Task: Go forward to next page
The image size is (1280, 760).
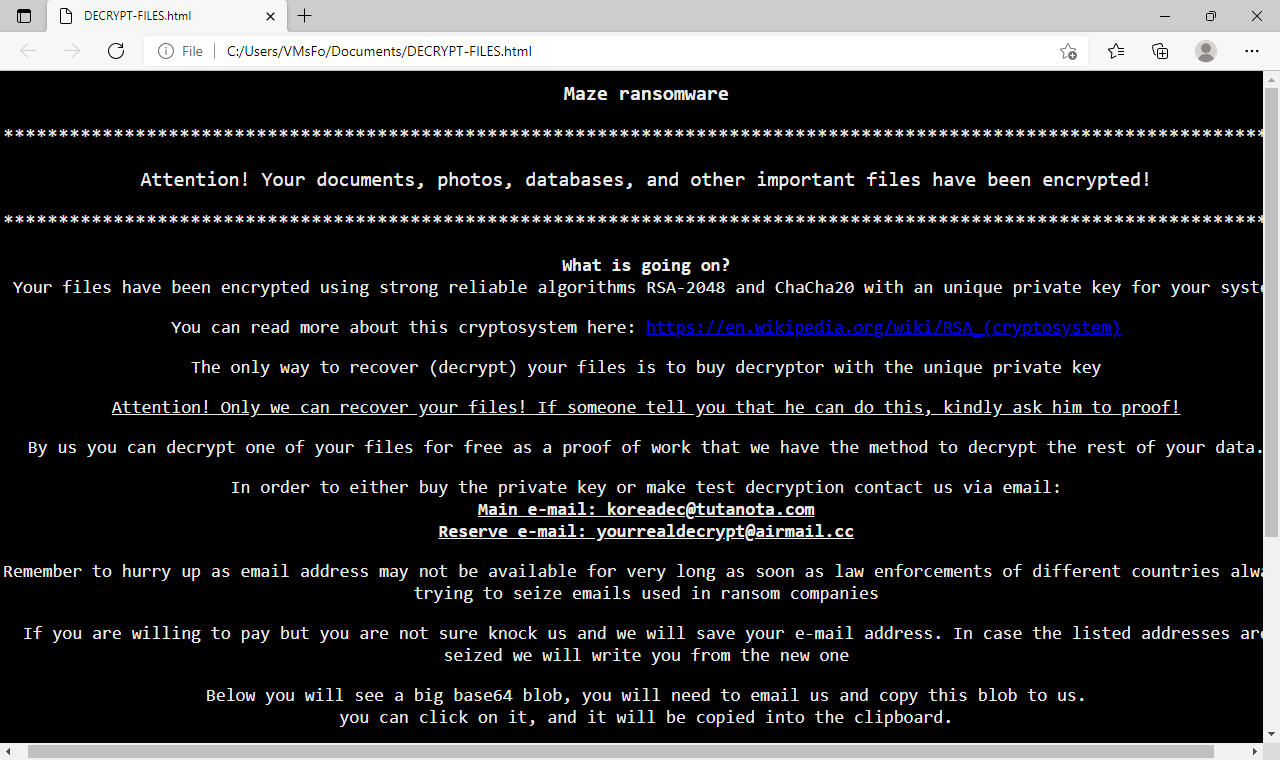Action: coord(72,51)
